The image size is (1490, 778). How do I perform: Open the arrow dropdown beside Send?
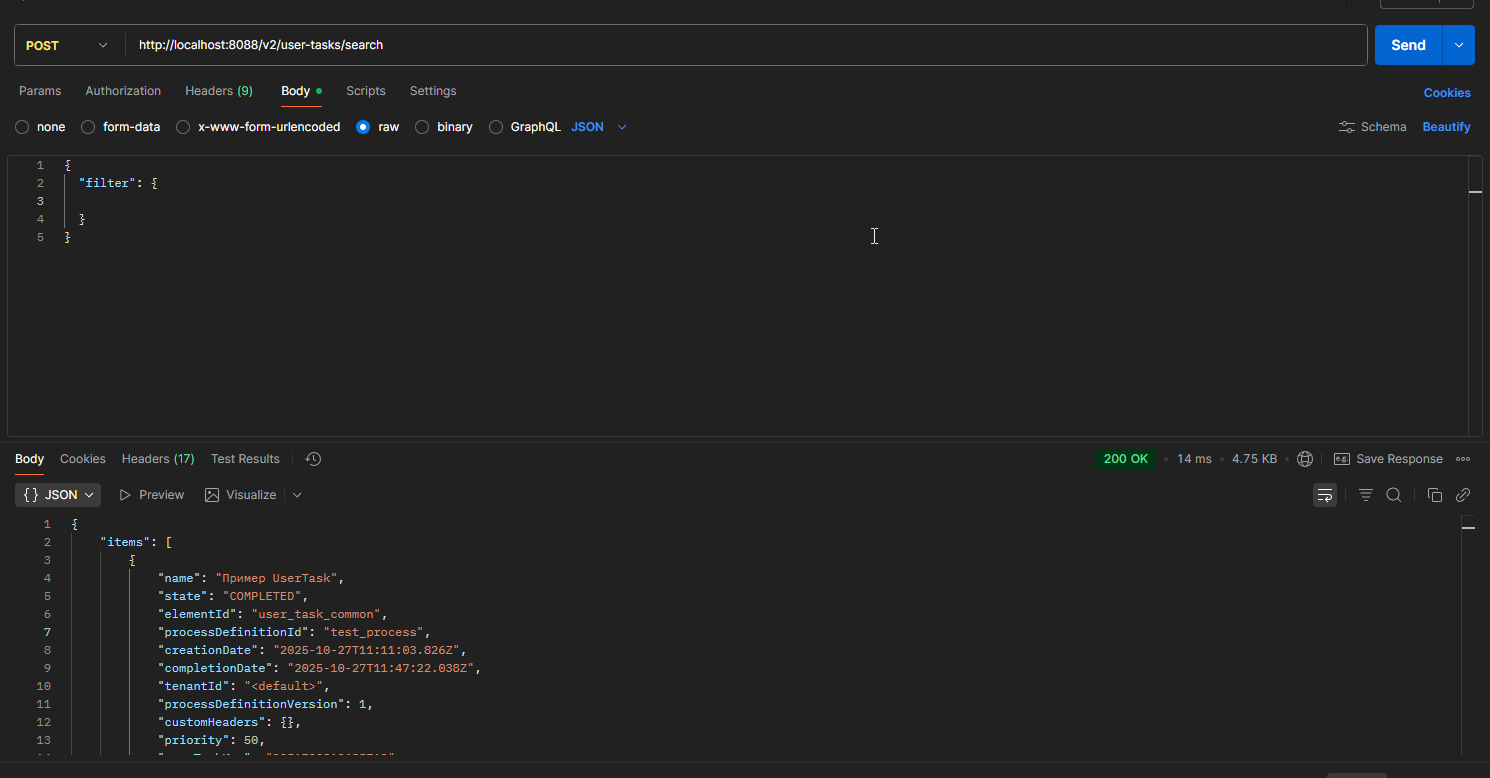(x=1458, y=45)
